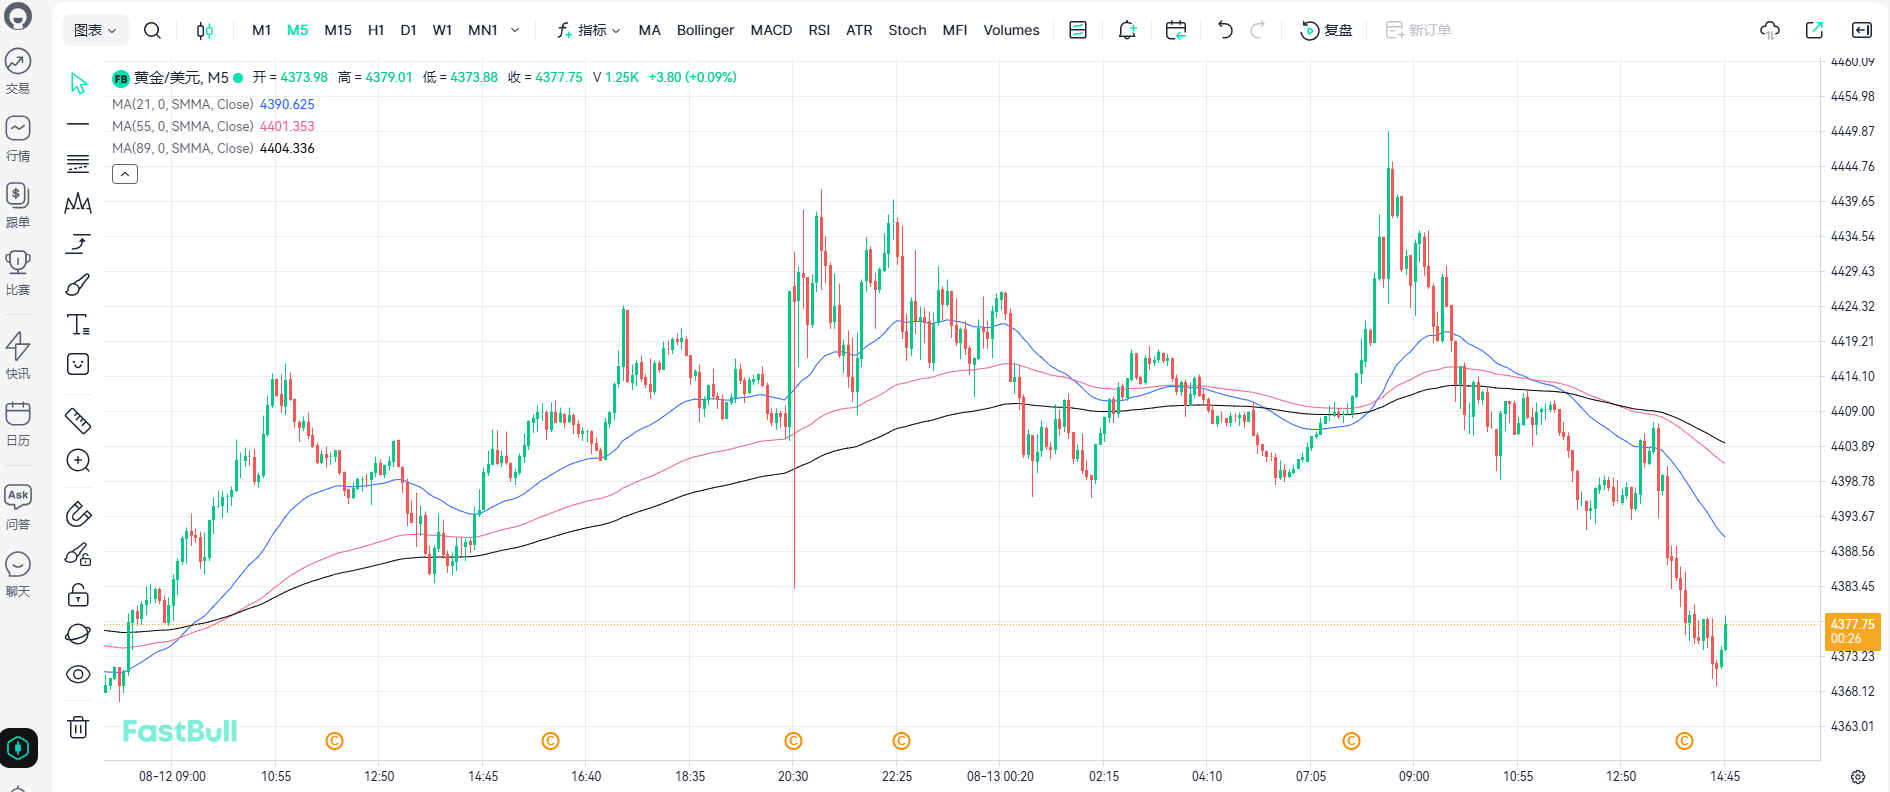
Task: Open chart settings gear near time axis
Action: pyautogui.click(x=1858, y=777)
